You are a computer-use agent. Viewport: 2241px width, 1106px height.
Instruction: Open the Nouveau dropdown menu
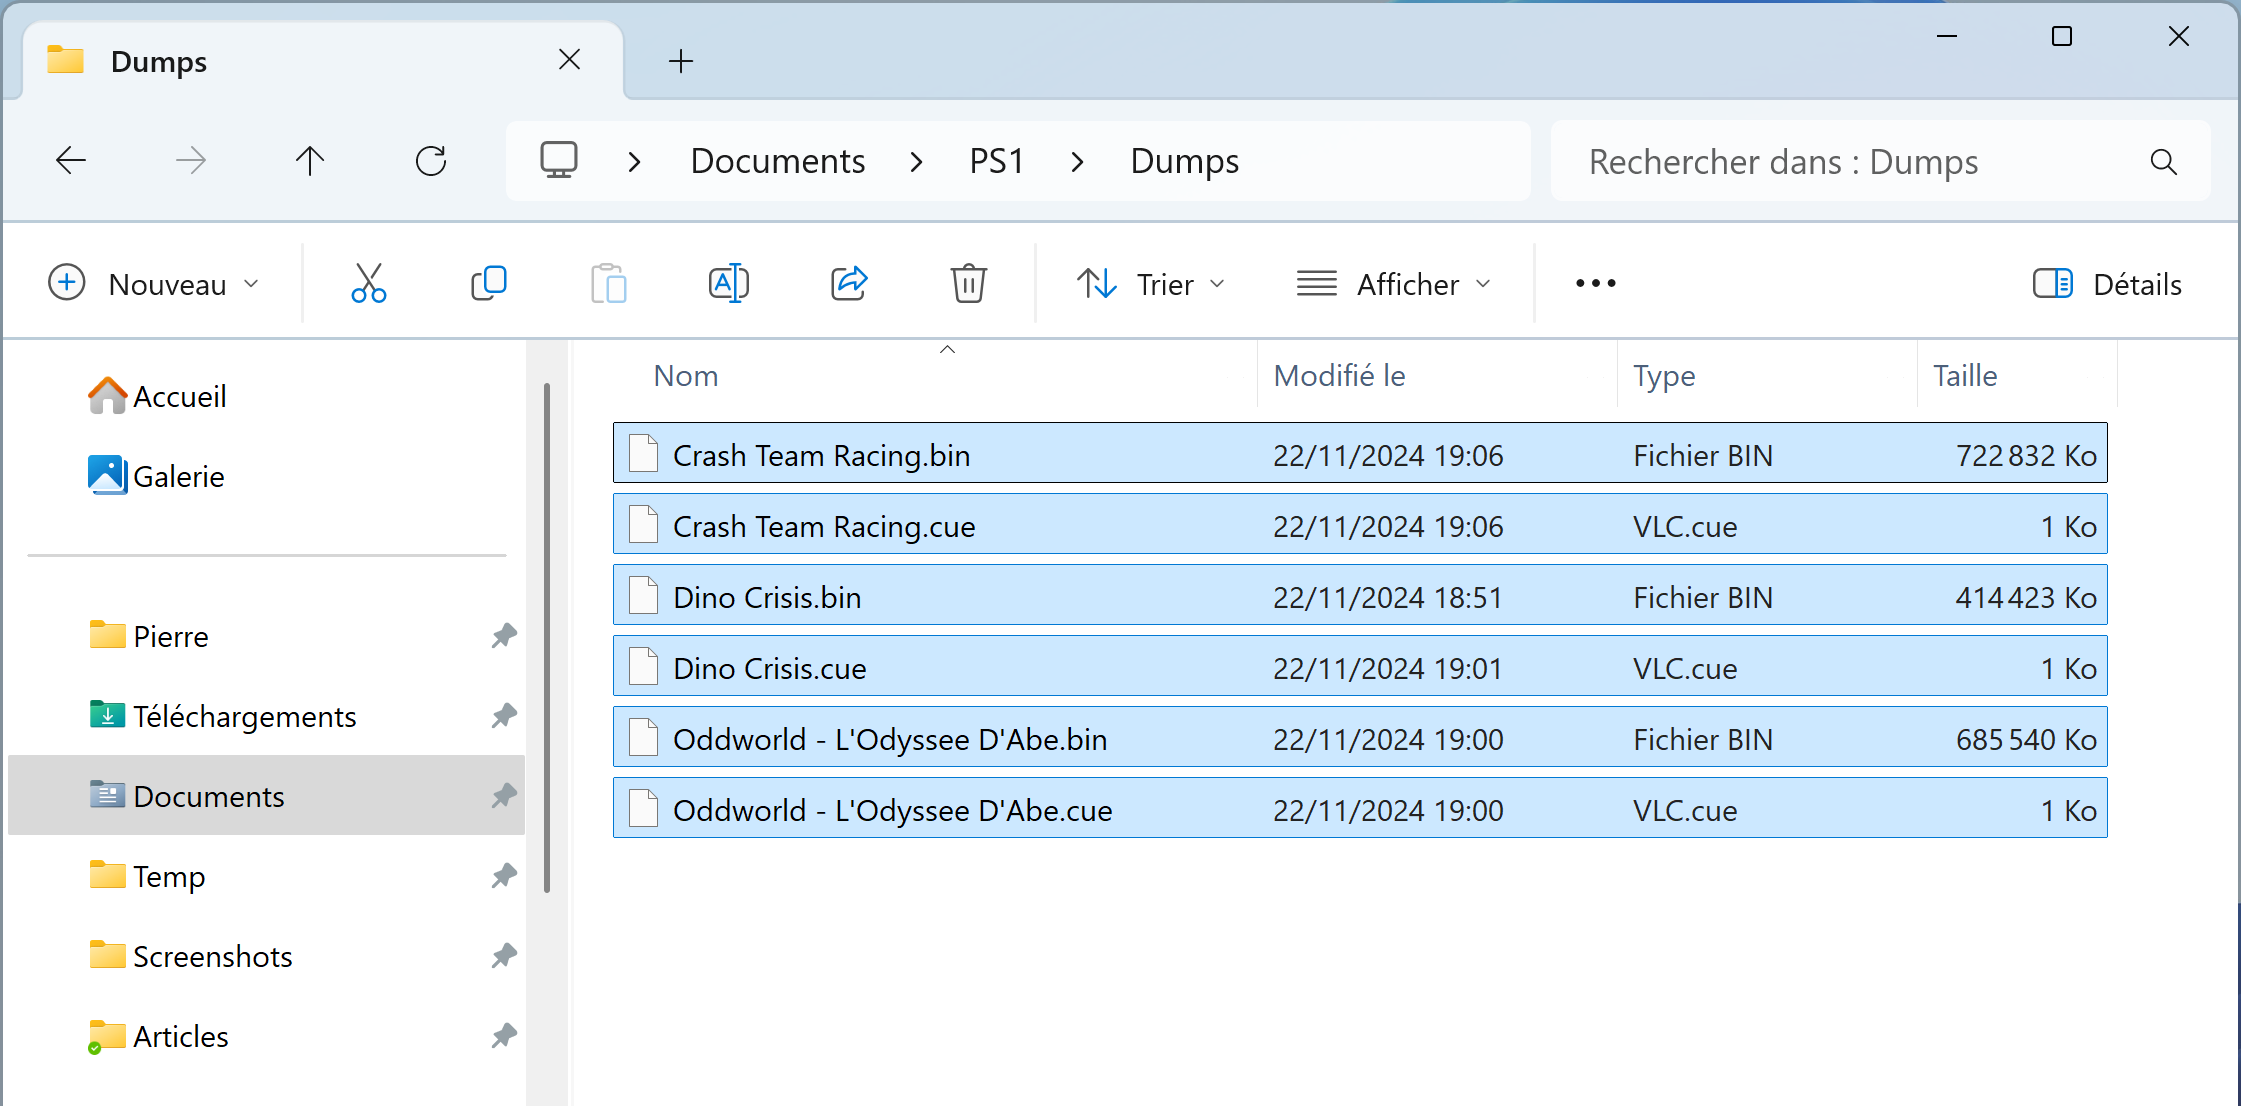154,284
